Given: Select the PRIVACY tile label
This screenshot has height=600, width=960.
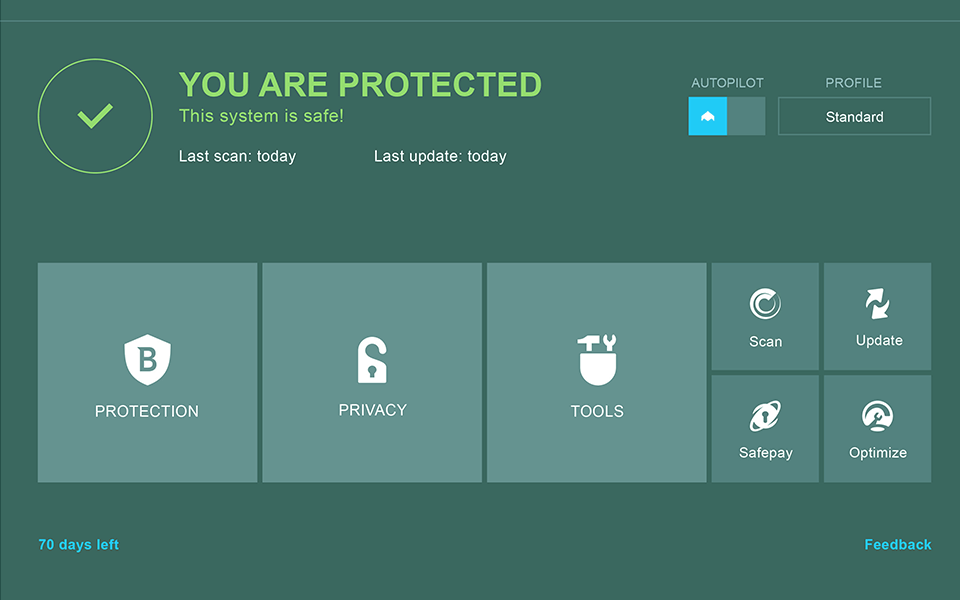Looking at the screenshot, I should (372, 410).
